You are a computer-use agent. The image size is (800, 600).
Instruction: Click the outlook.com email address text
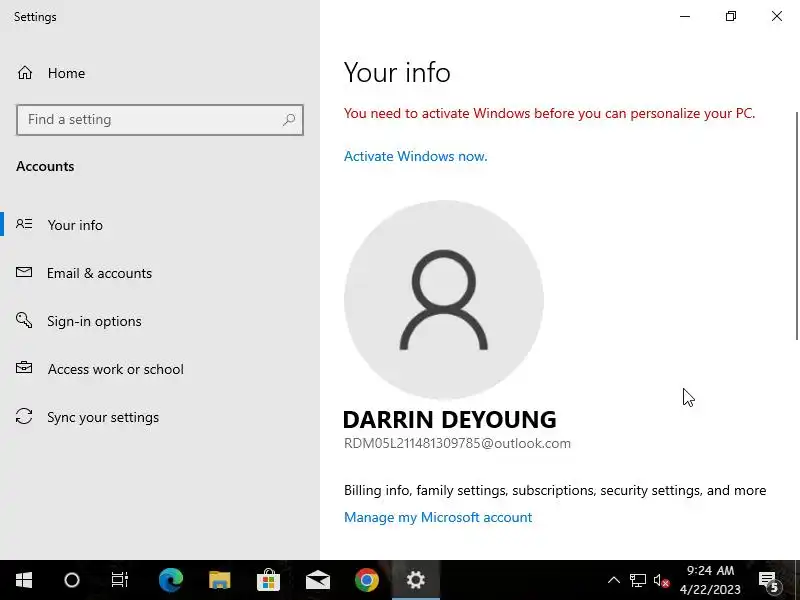click(x=457, y=443)
